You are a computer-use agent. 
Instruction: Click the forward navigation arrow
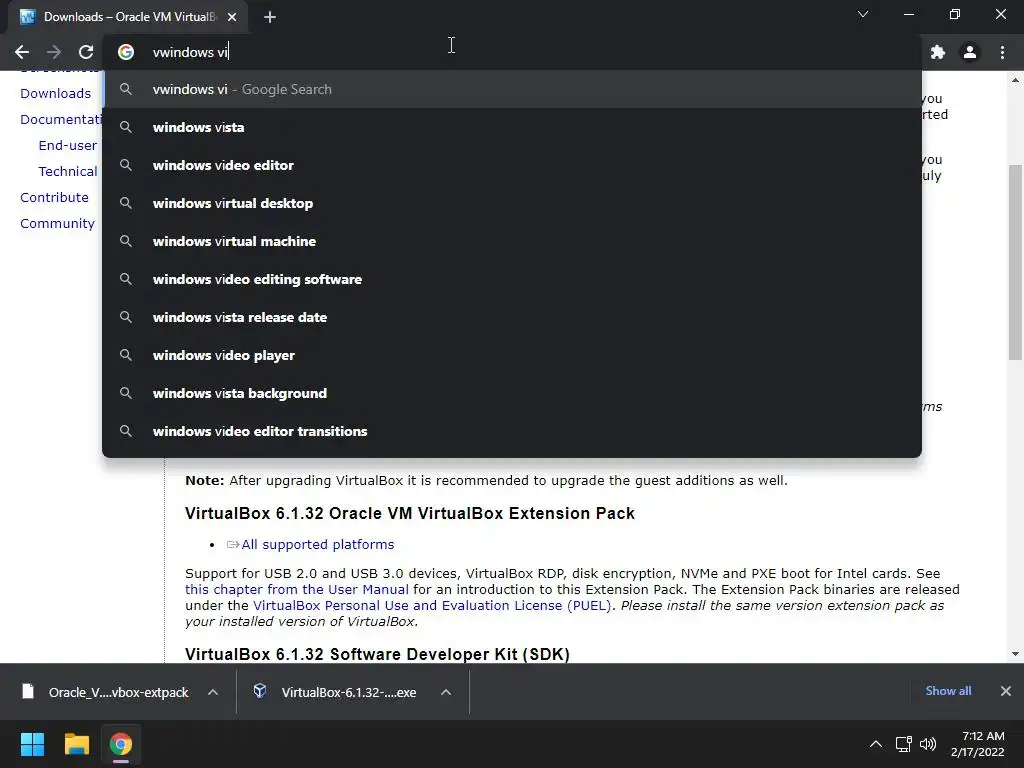coord(54,52)
